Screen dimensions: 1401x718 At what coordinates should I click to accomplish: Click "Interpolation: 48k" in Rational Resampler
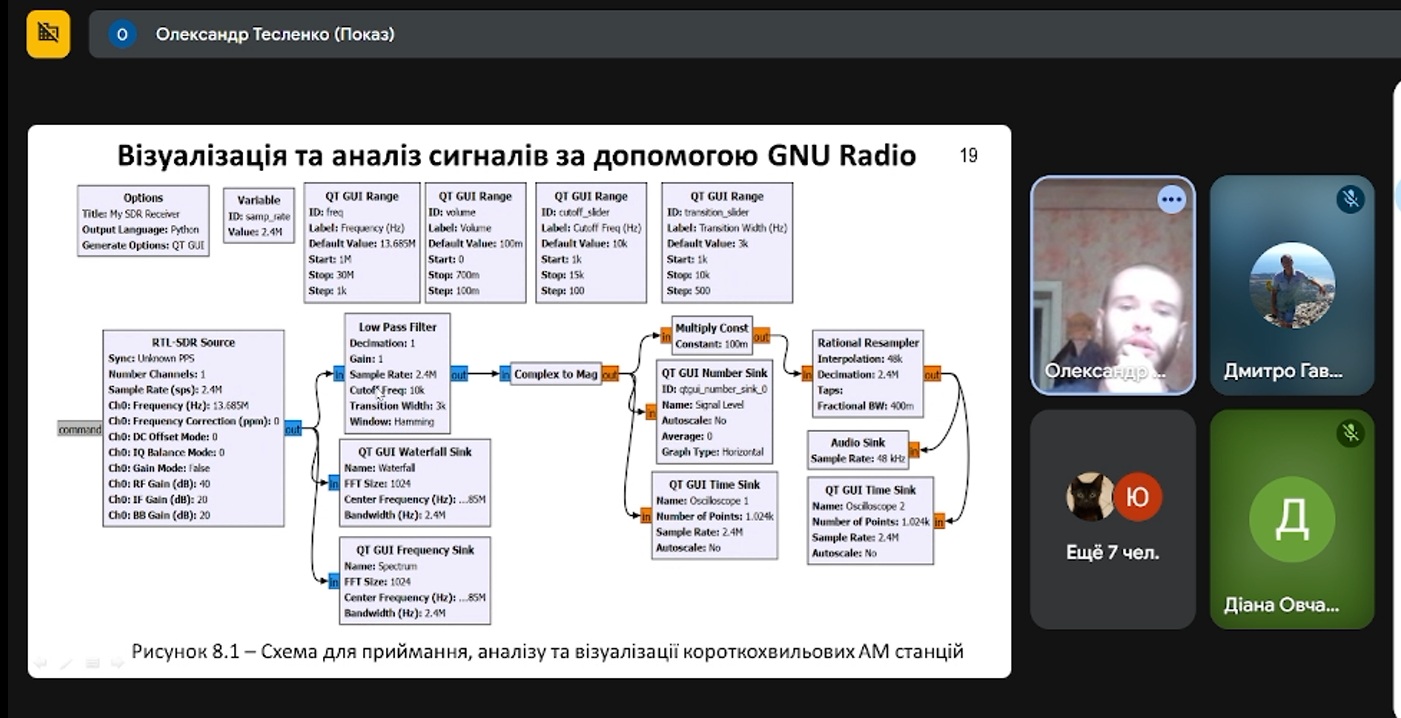(x=860, y=358)
